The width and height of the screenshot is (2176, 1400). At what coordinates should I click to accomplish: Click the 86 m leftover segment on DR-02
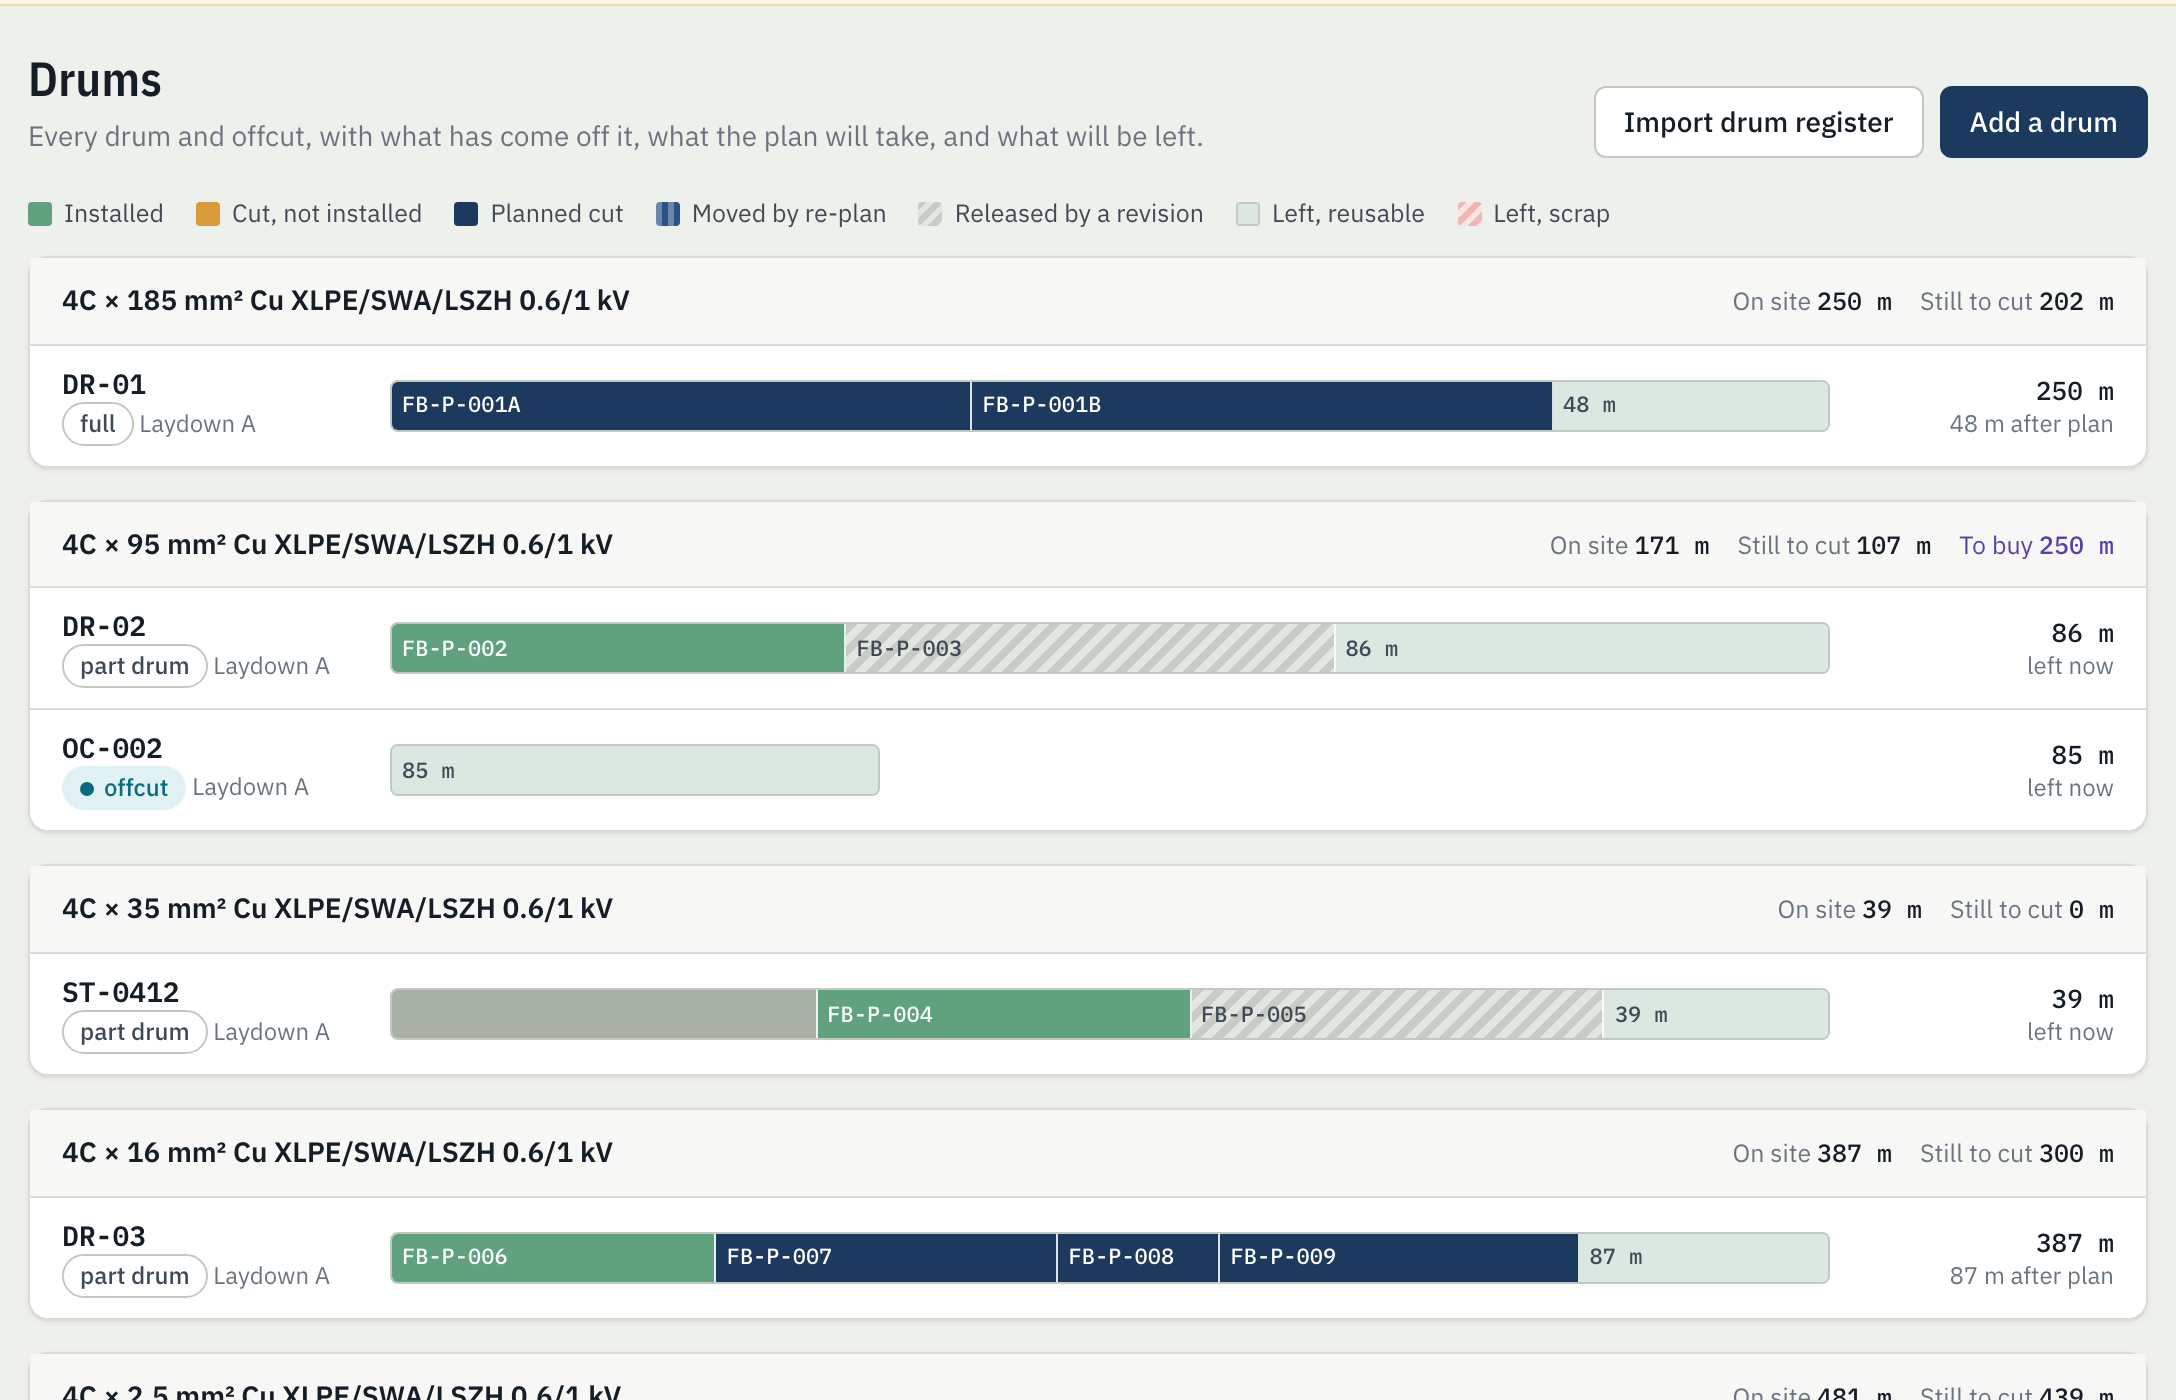click(x=1582, y=648)
